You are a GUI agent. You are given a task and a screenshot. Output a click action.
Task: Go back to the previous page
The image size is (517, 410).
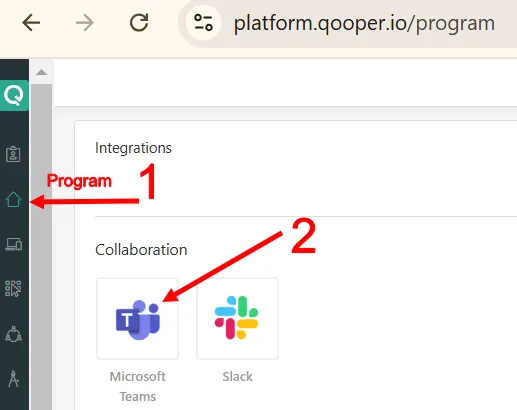pyautogui.click(x=31, y=23)
